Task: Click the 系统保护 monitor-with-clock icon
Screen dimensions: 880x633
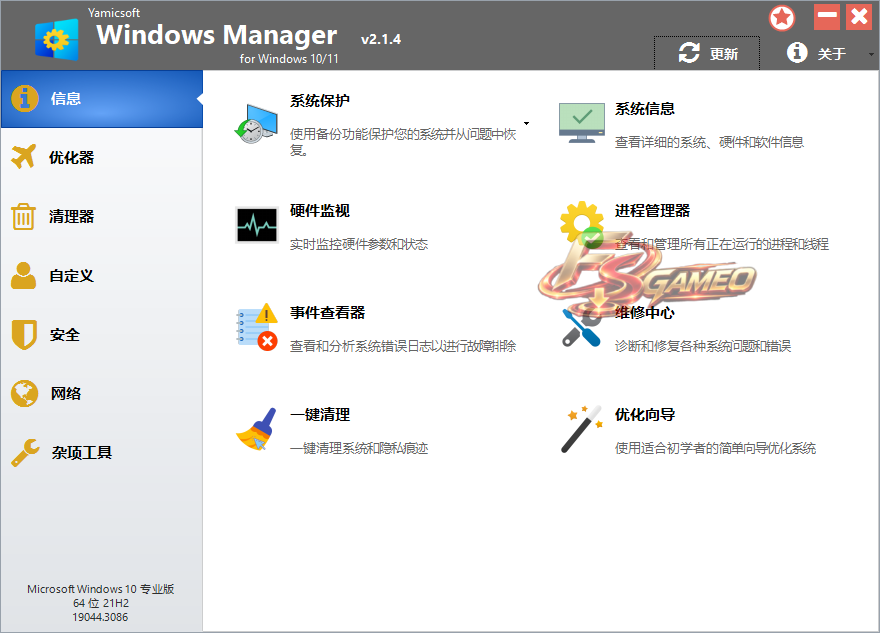Action: (x=256, y=124)
